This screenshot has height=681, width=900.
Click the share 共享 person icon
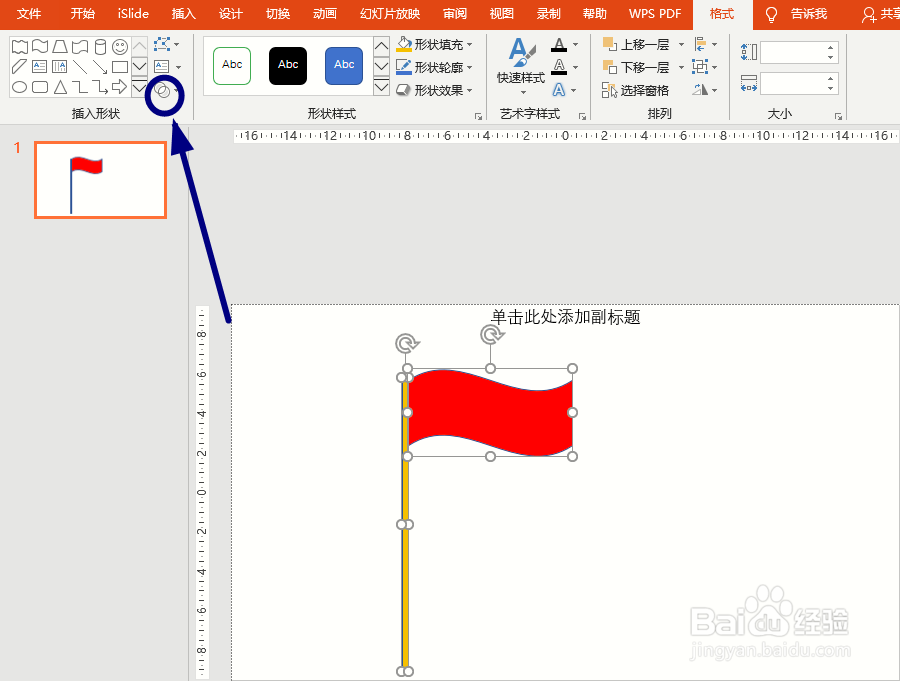click(868, 15)
